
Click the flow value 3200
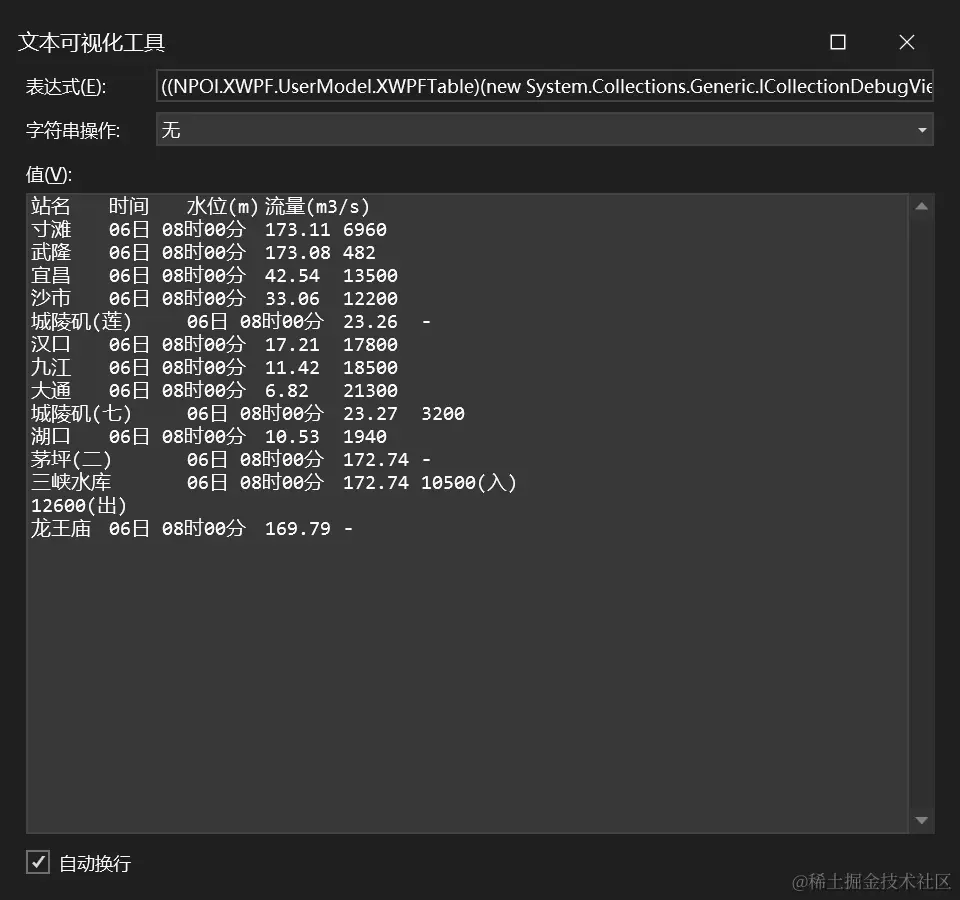443,413
